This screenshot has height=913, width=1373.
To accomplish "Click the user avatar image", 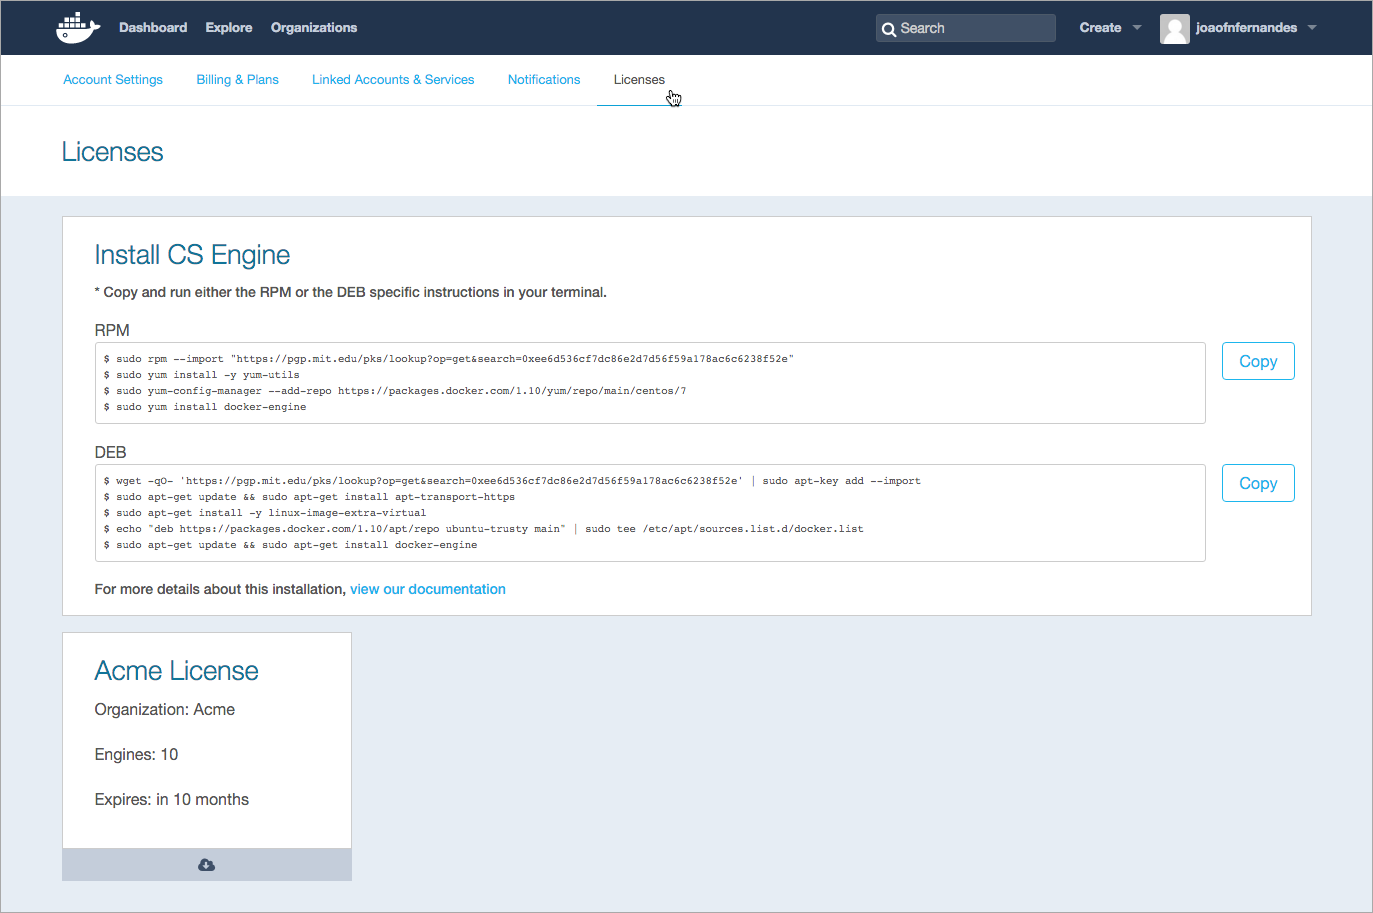I will [x=1174, y=29].
